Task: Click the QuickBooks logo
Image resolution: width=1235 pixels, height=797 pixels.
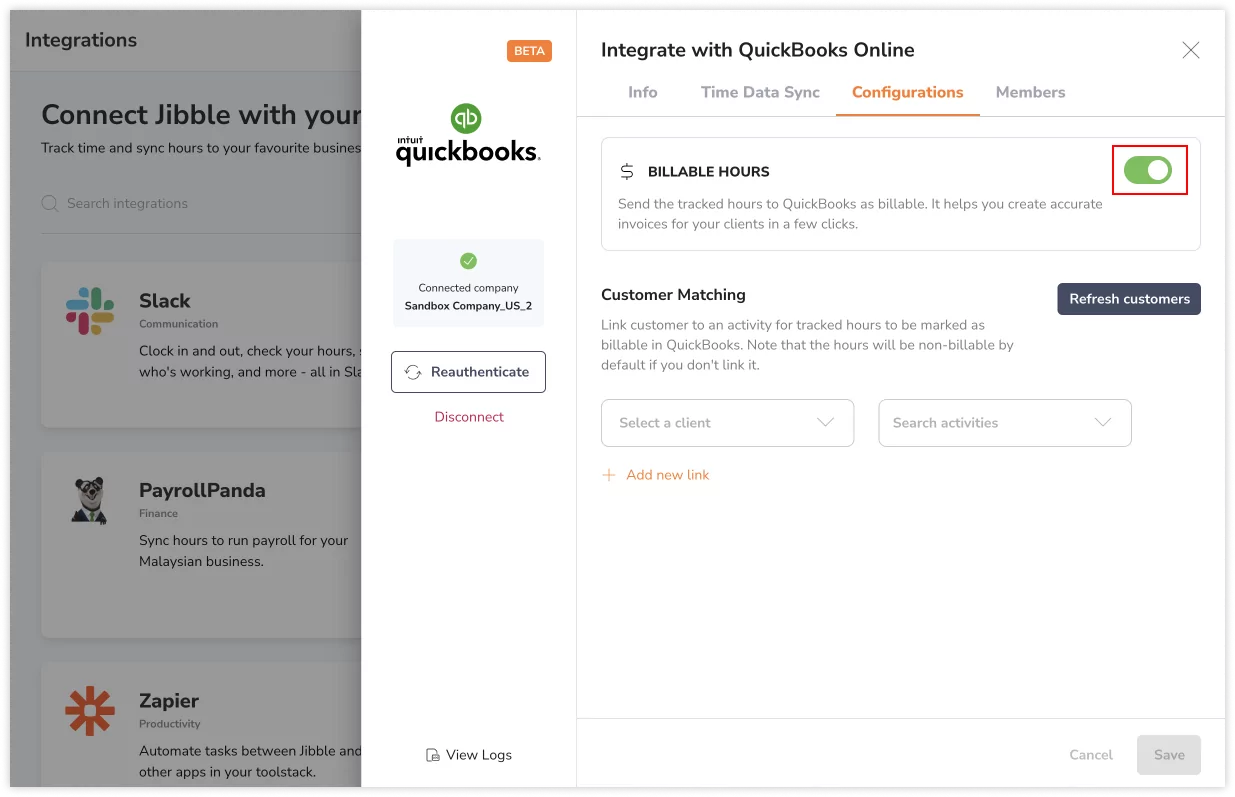Action: coord(468,134)
